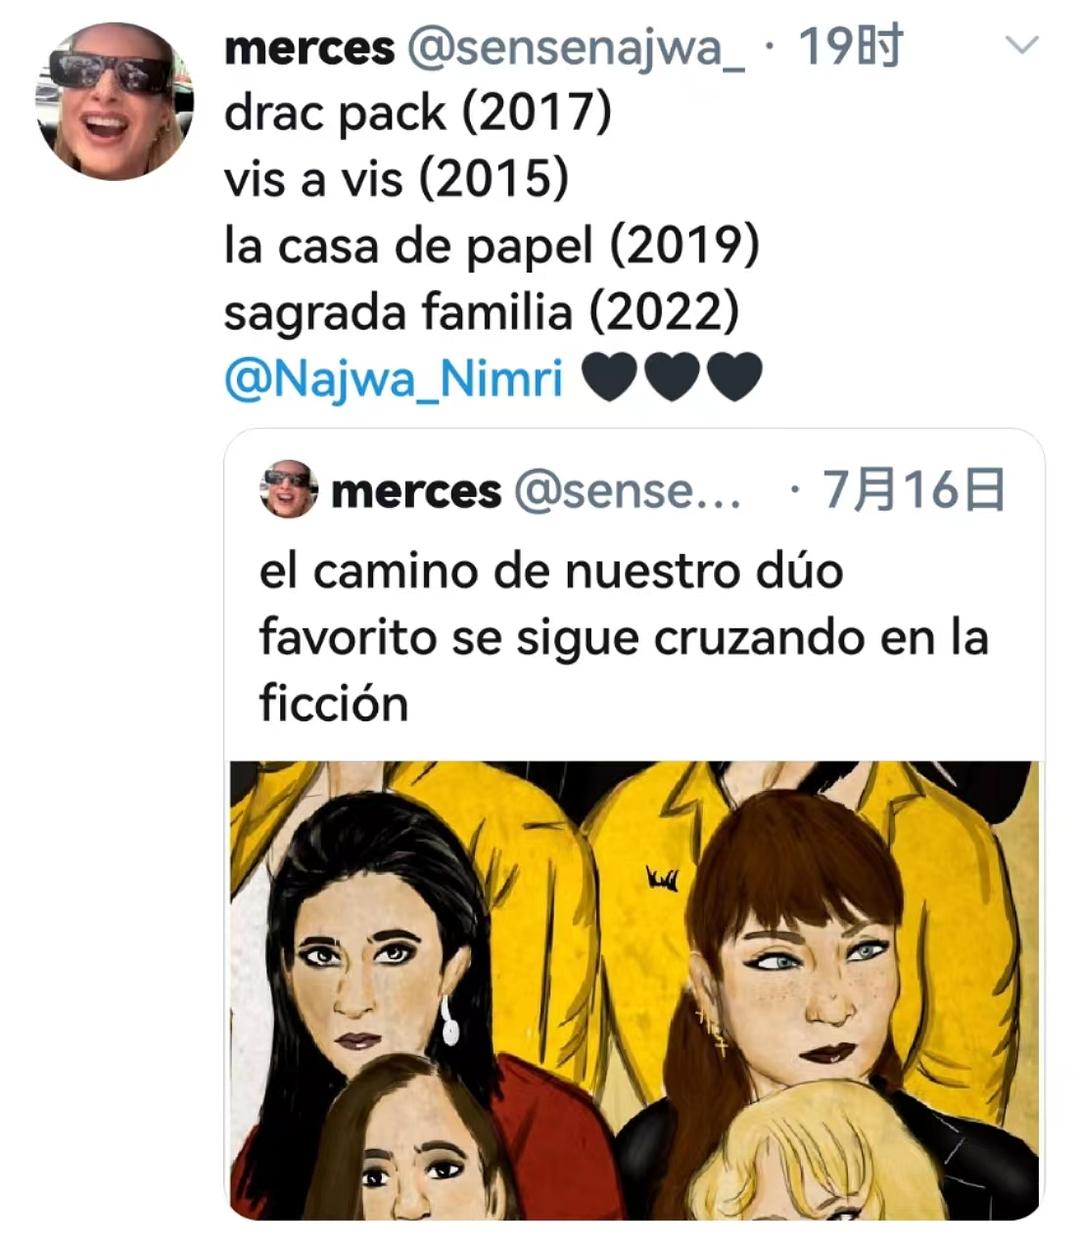
Task: Click the 7月16日 date on the quoted tweet
Action: (x=914, y=489)
